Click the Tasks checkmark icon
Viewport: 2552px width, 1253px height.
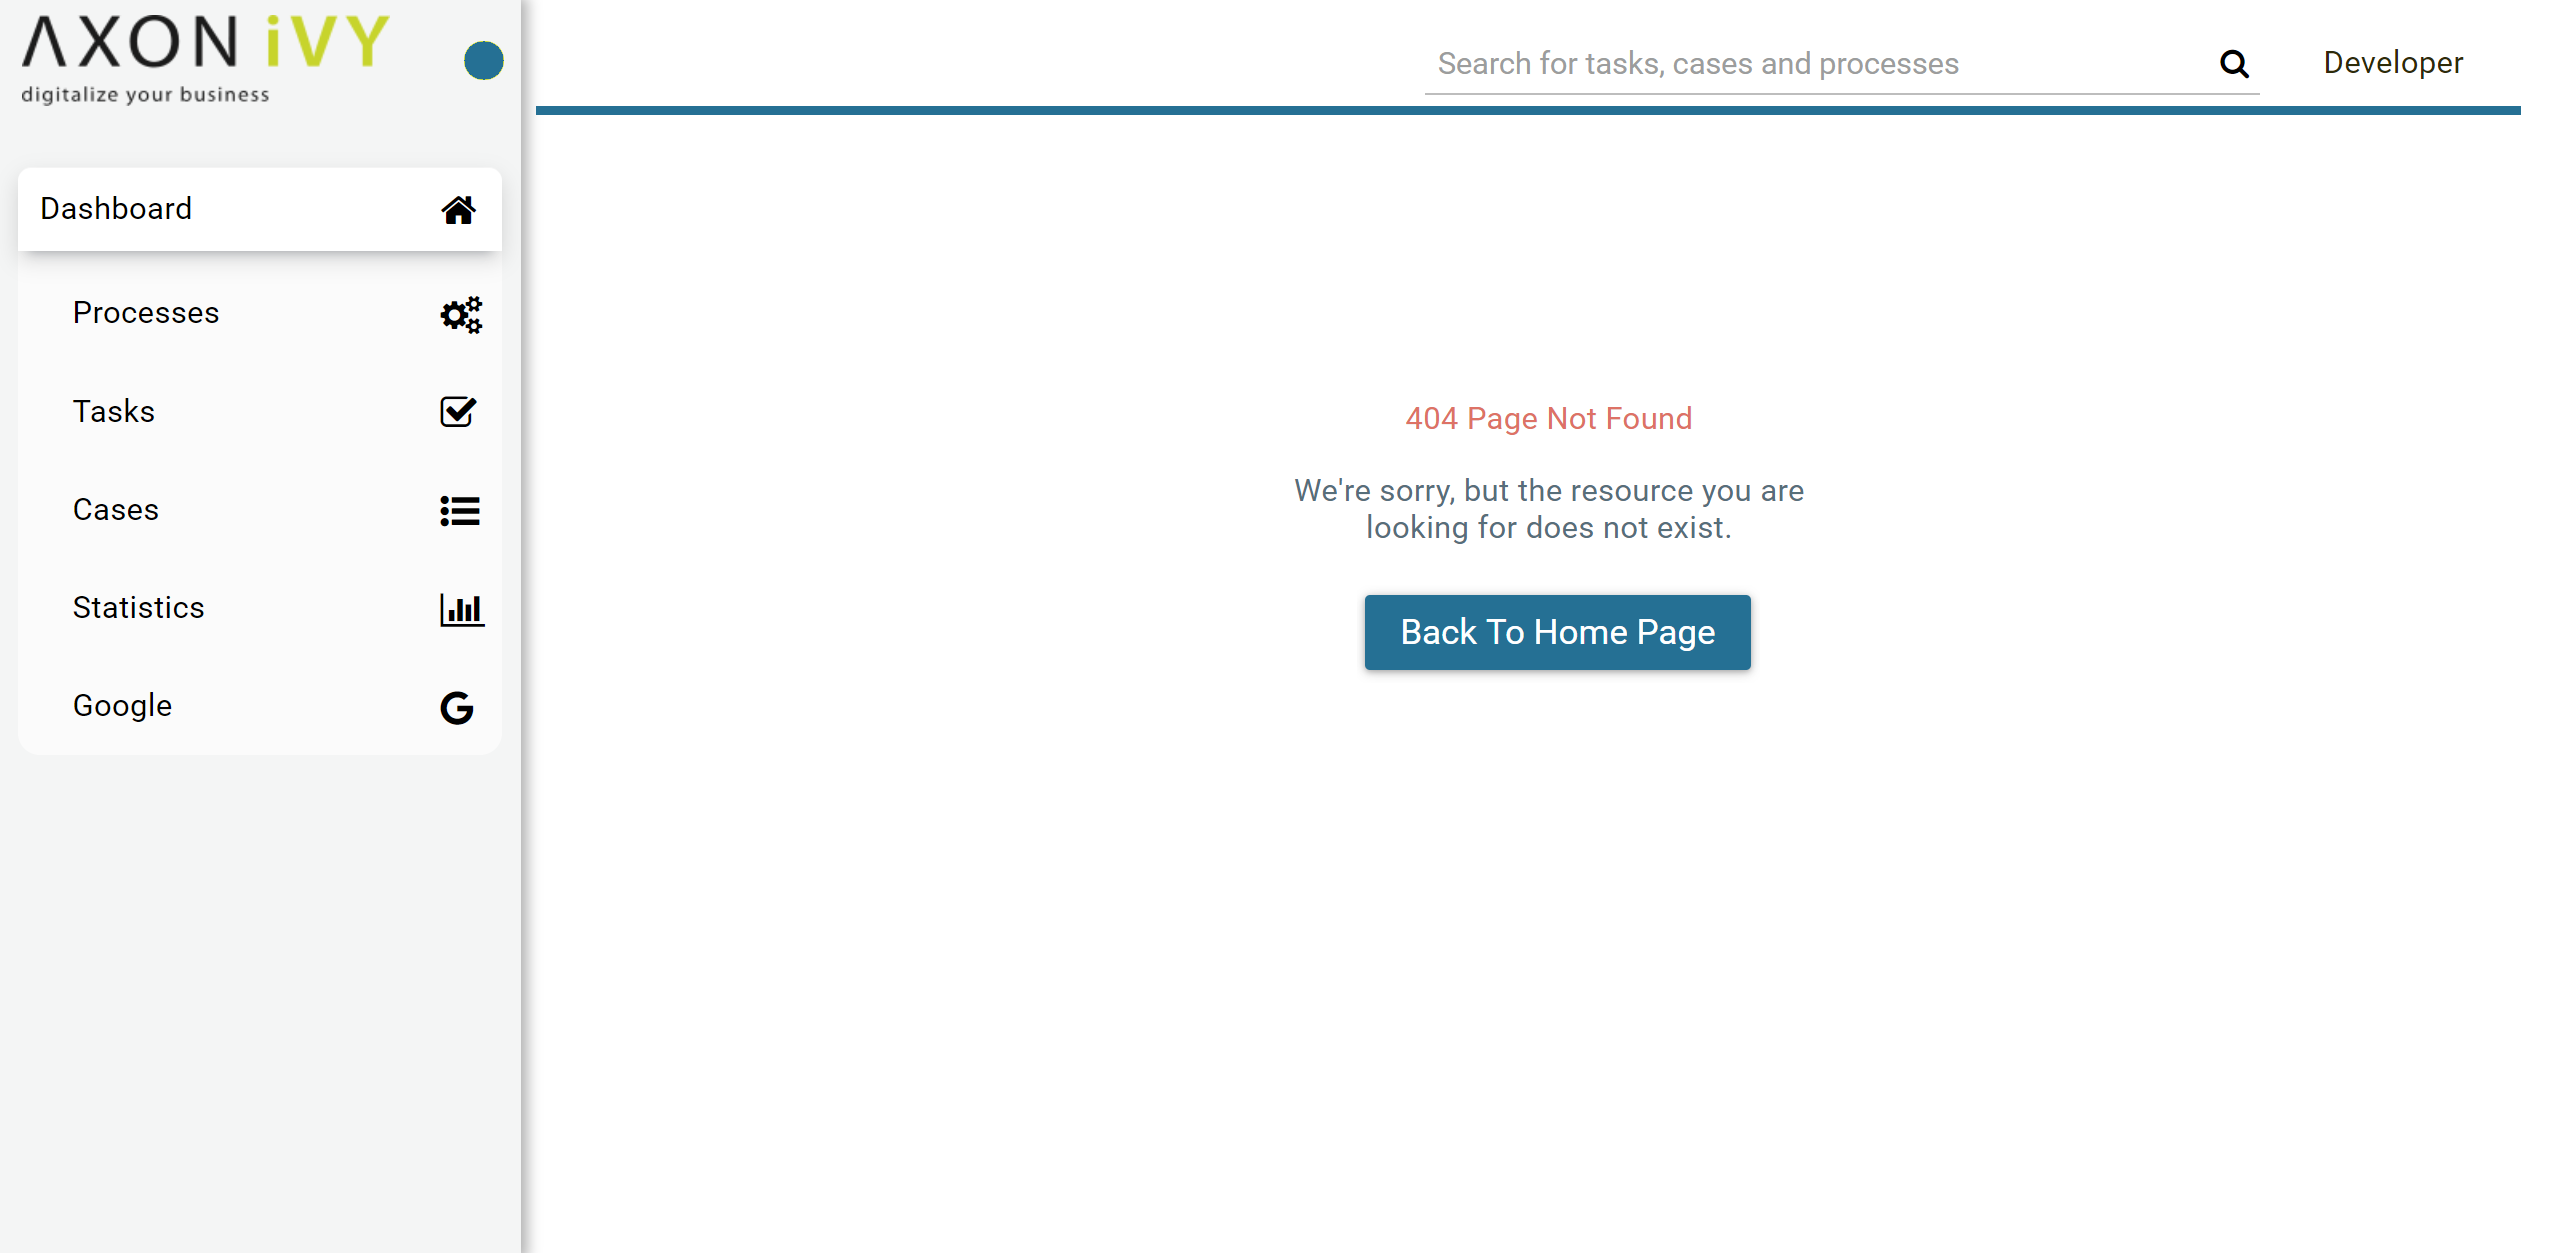[x=458, y=411]
